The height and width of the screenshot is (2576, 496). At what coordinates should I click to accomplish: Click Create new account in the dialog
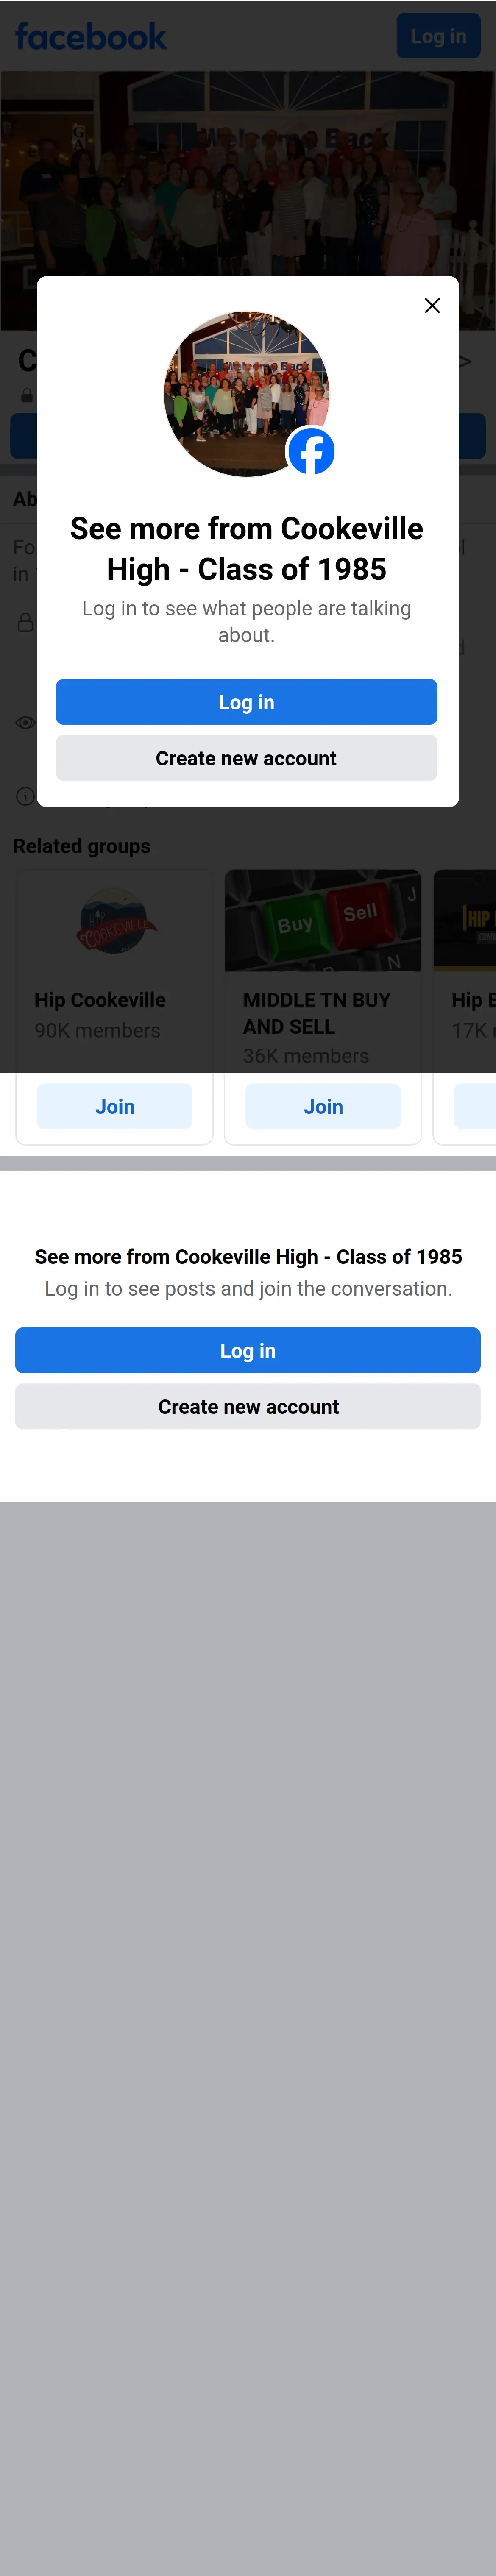[246, 758]
